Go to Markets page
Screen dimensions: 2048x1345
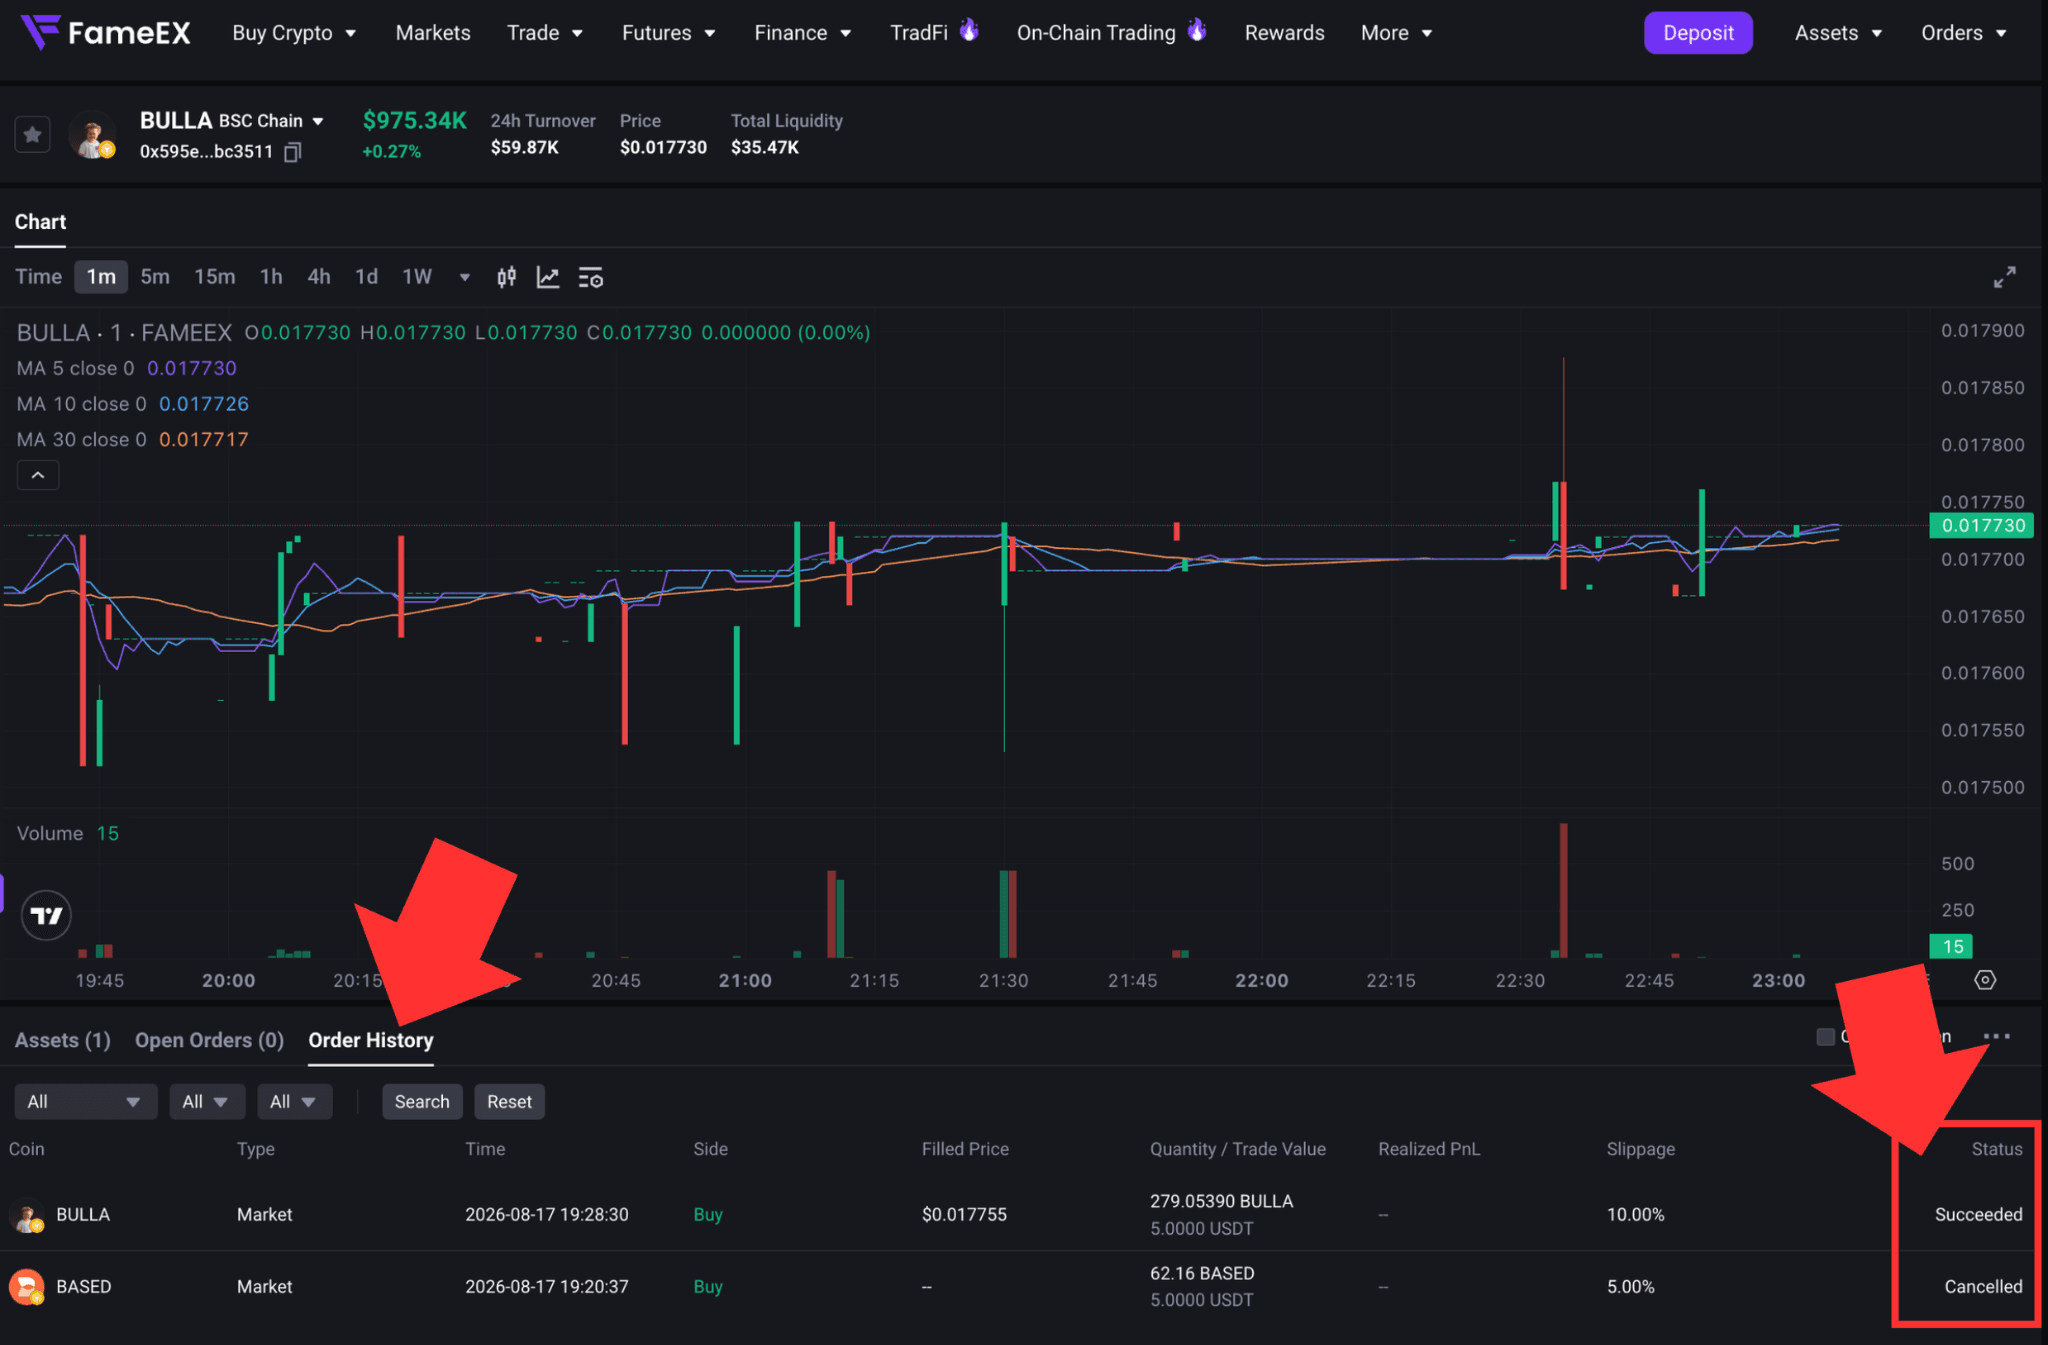[433, 33]
